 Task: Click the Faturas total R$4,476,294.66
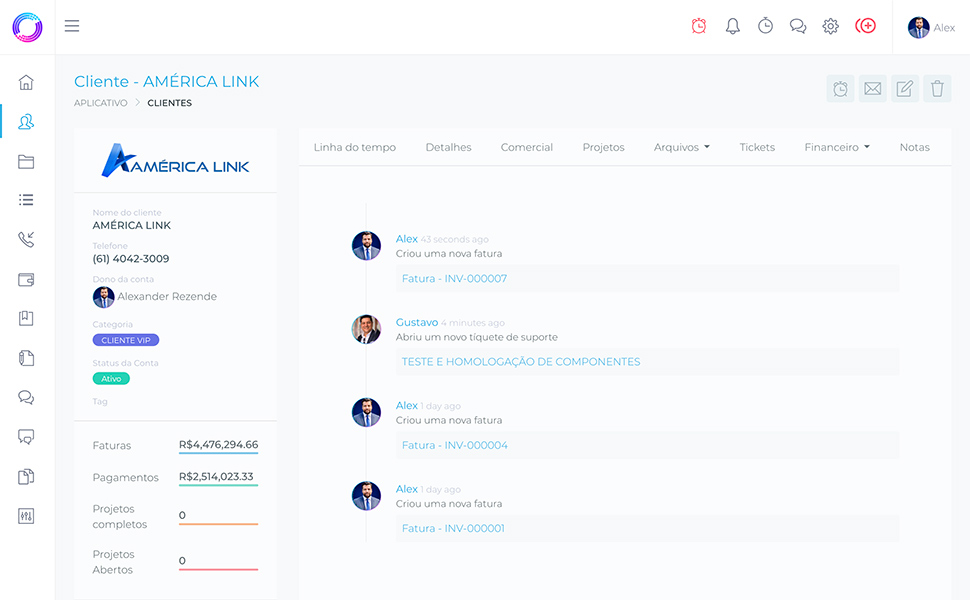218,444
